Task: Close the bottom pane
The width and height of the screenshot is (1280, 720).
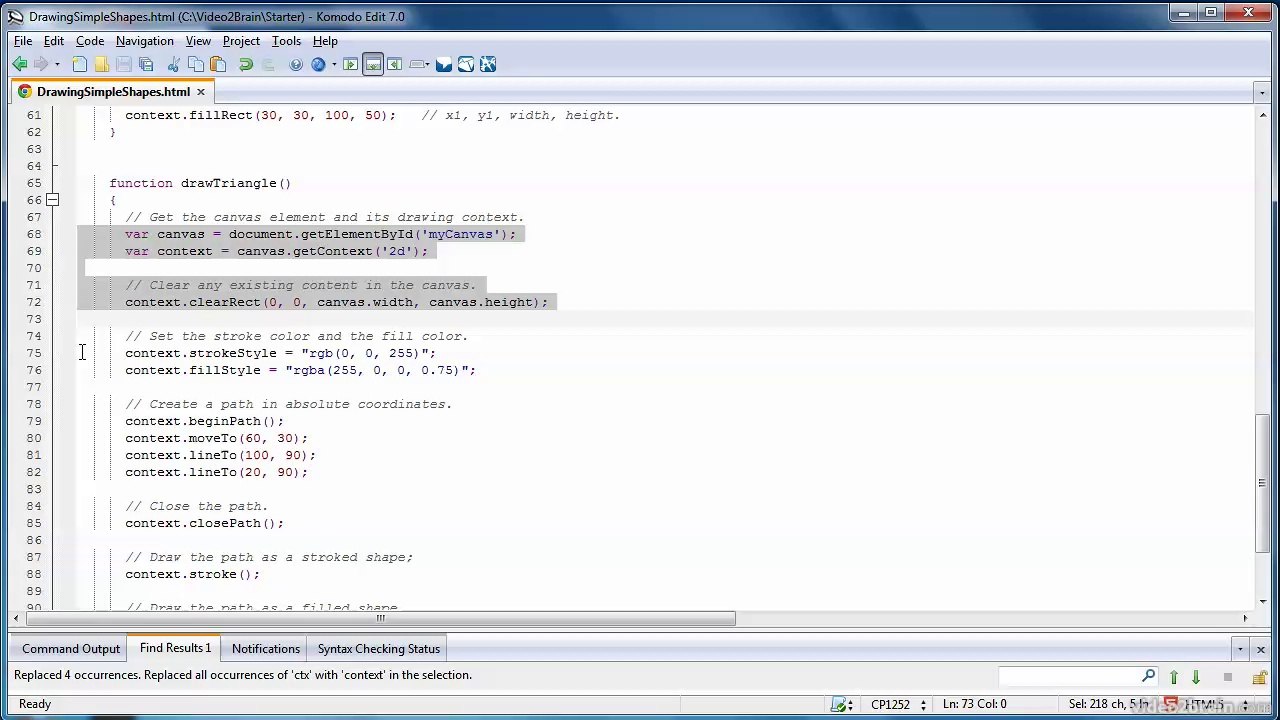Action: pos(1260,649)
